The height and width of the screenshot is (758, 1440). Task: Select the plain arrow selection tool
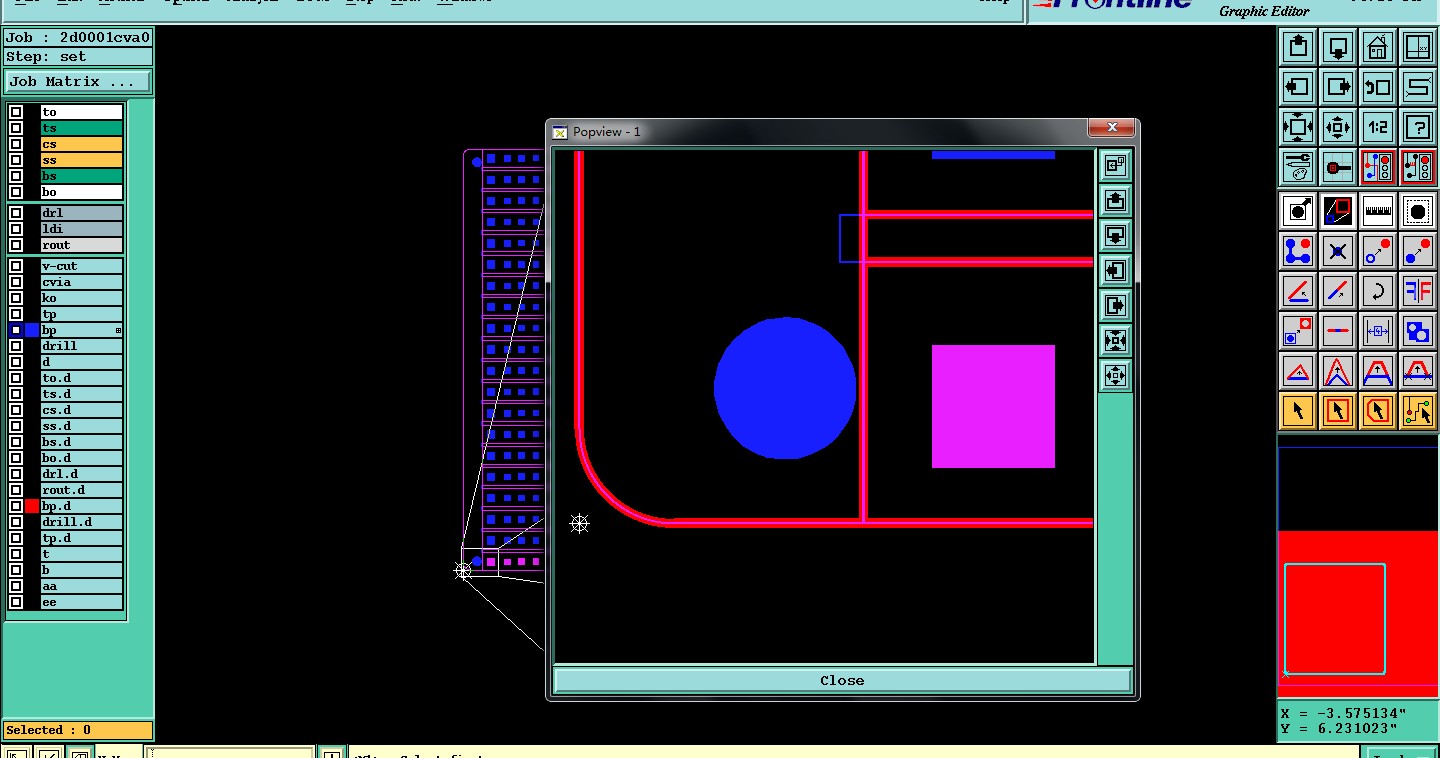[x=1298, y=410]
